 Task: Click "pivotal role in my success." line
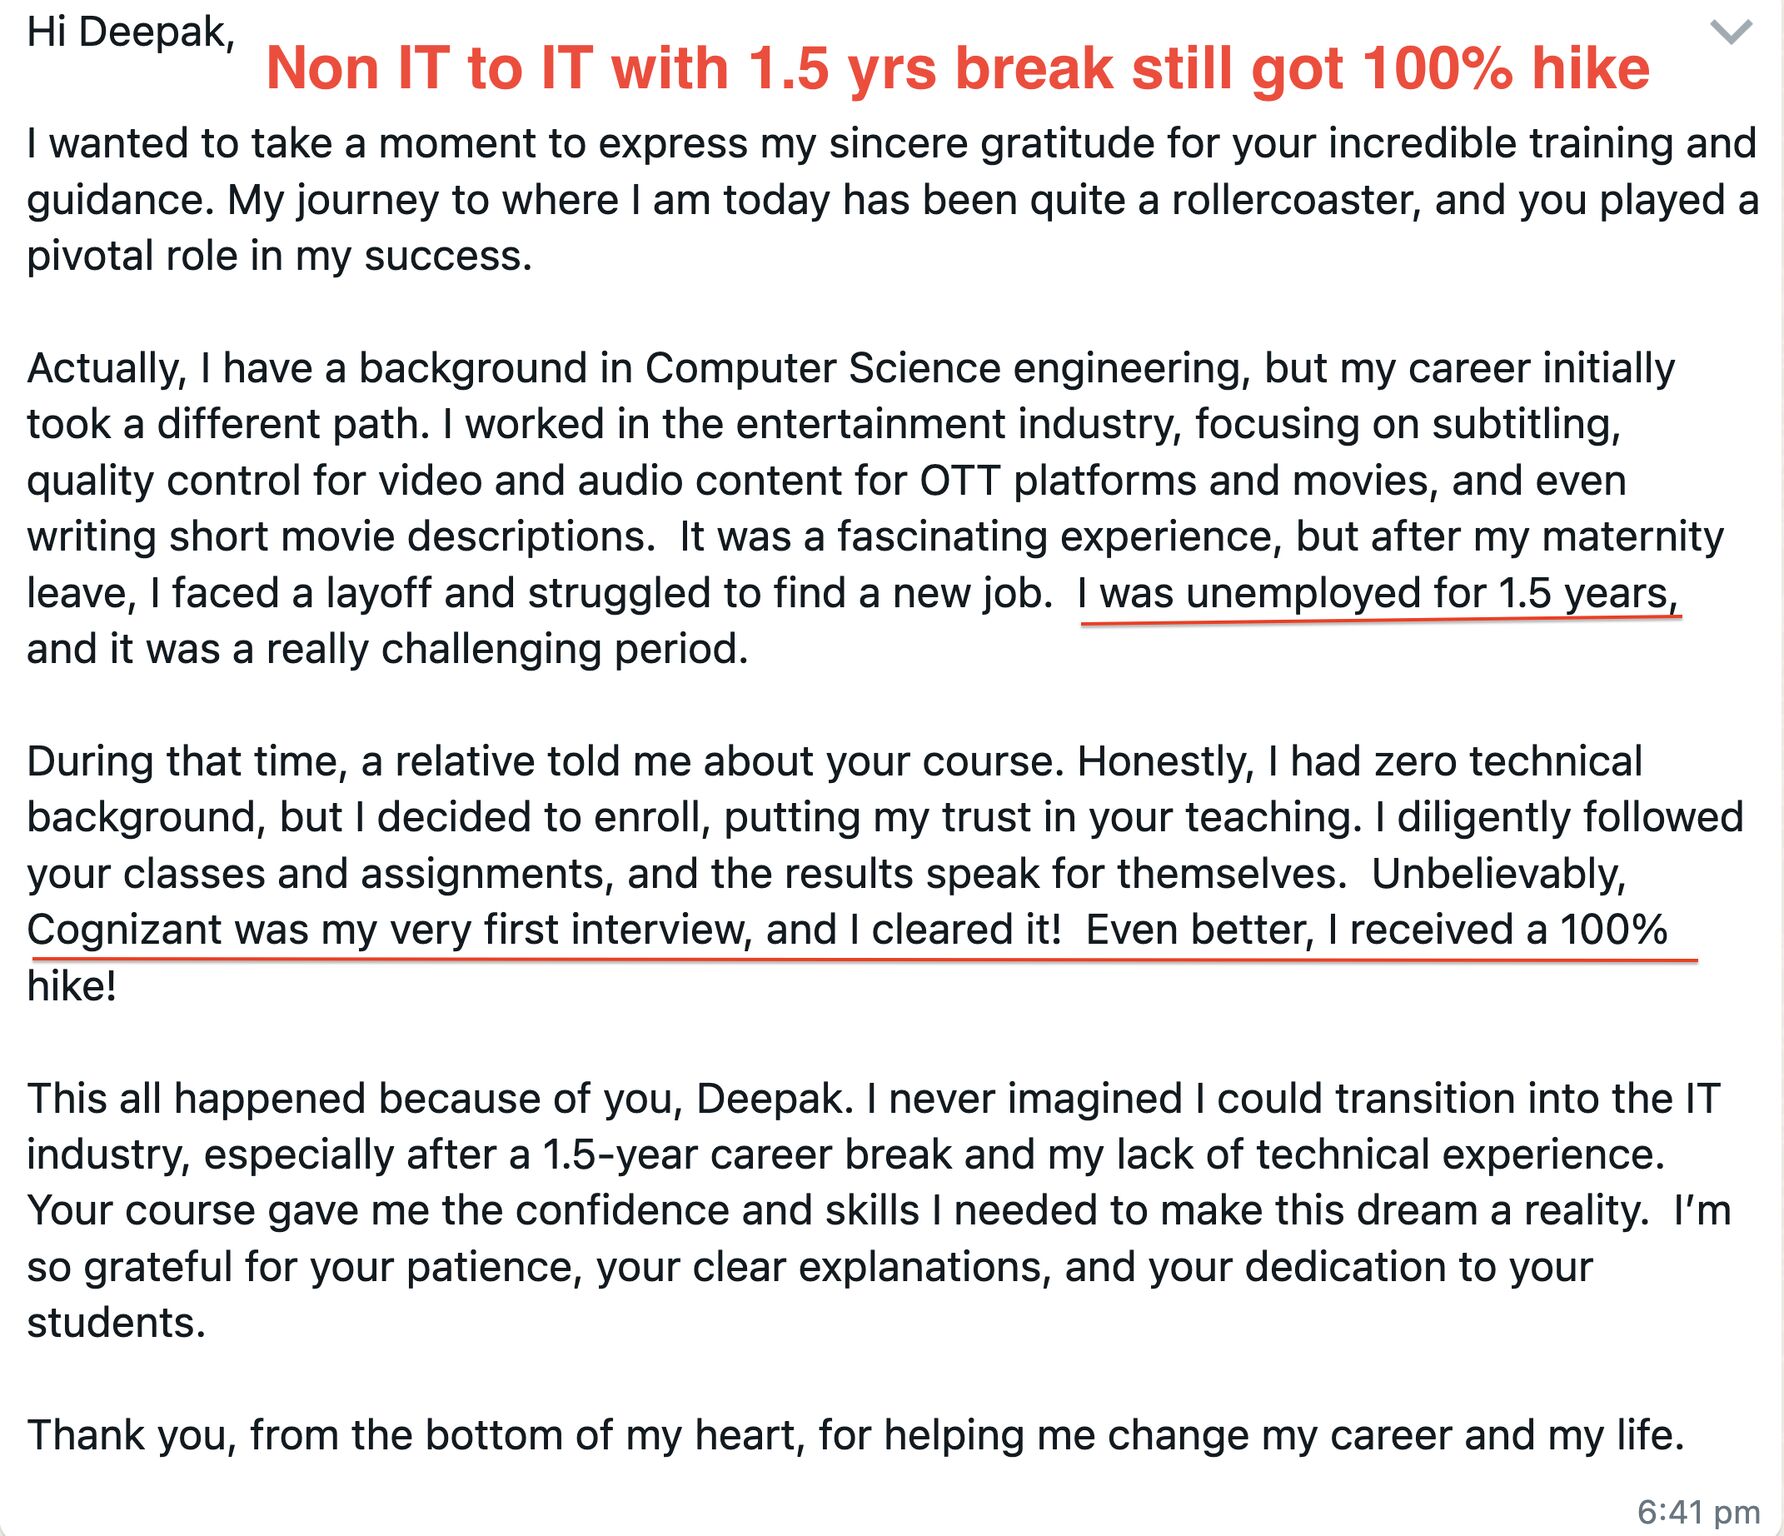[x=279, y=257]
